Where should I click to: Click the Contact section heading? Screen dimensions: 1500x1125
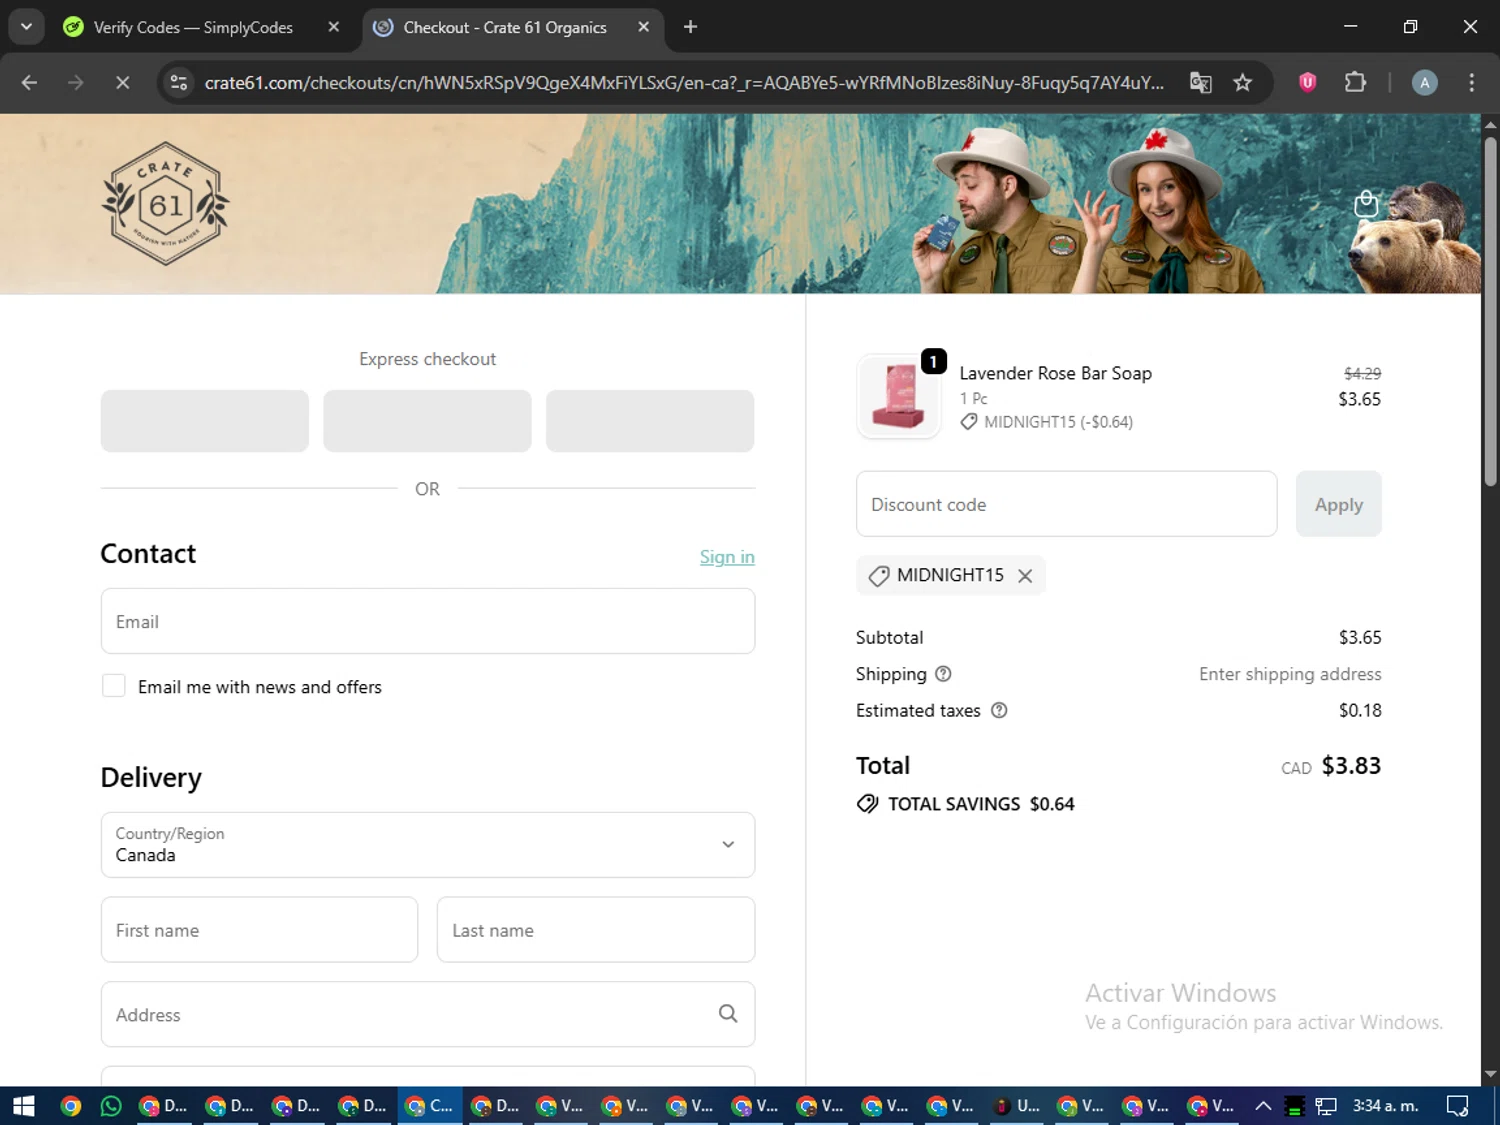(x=148, y=554)
